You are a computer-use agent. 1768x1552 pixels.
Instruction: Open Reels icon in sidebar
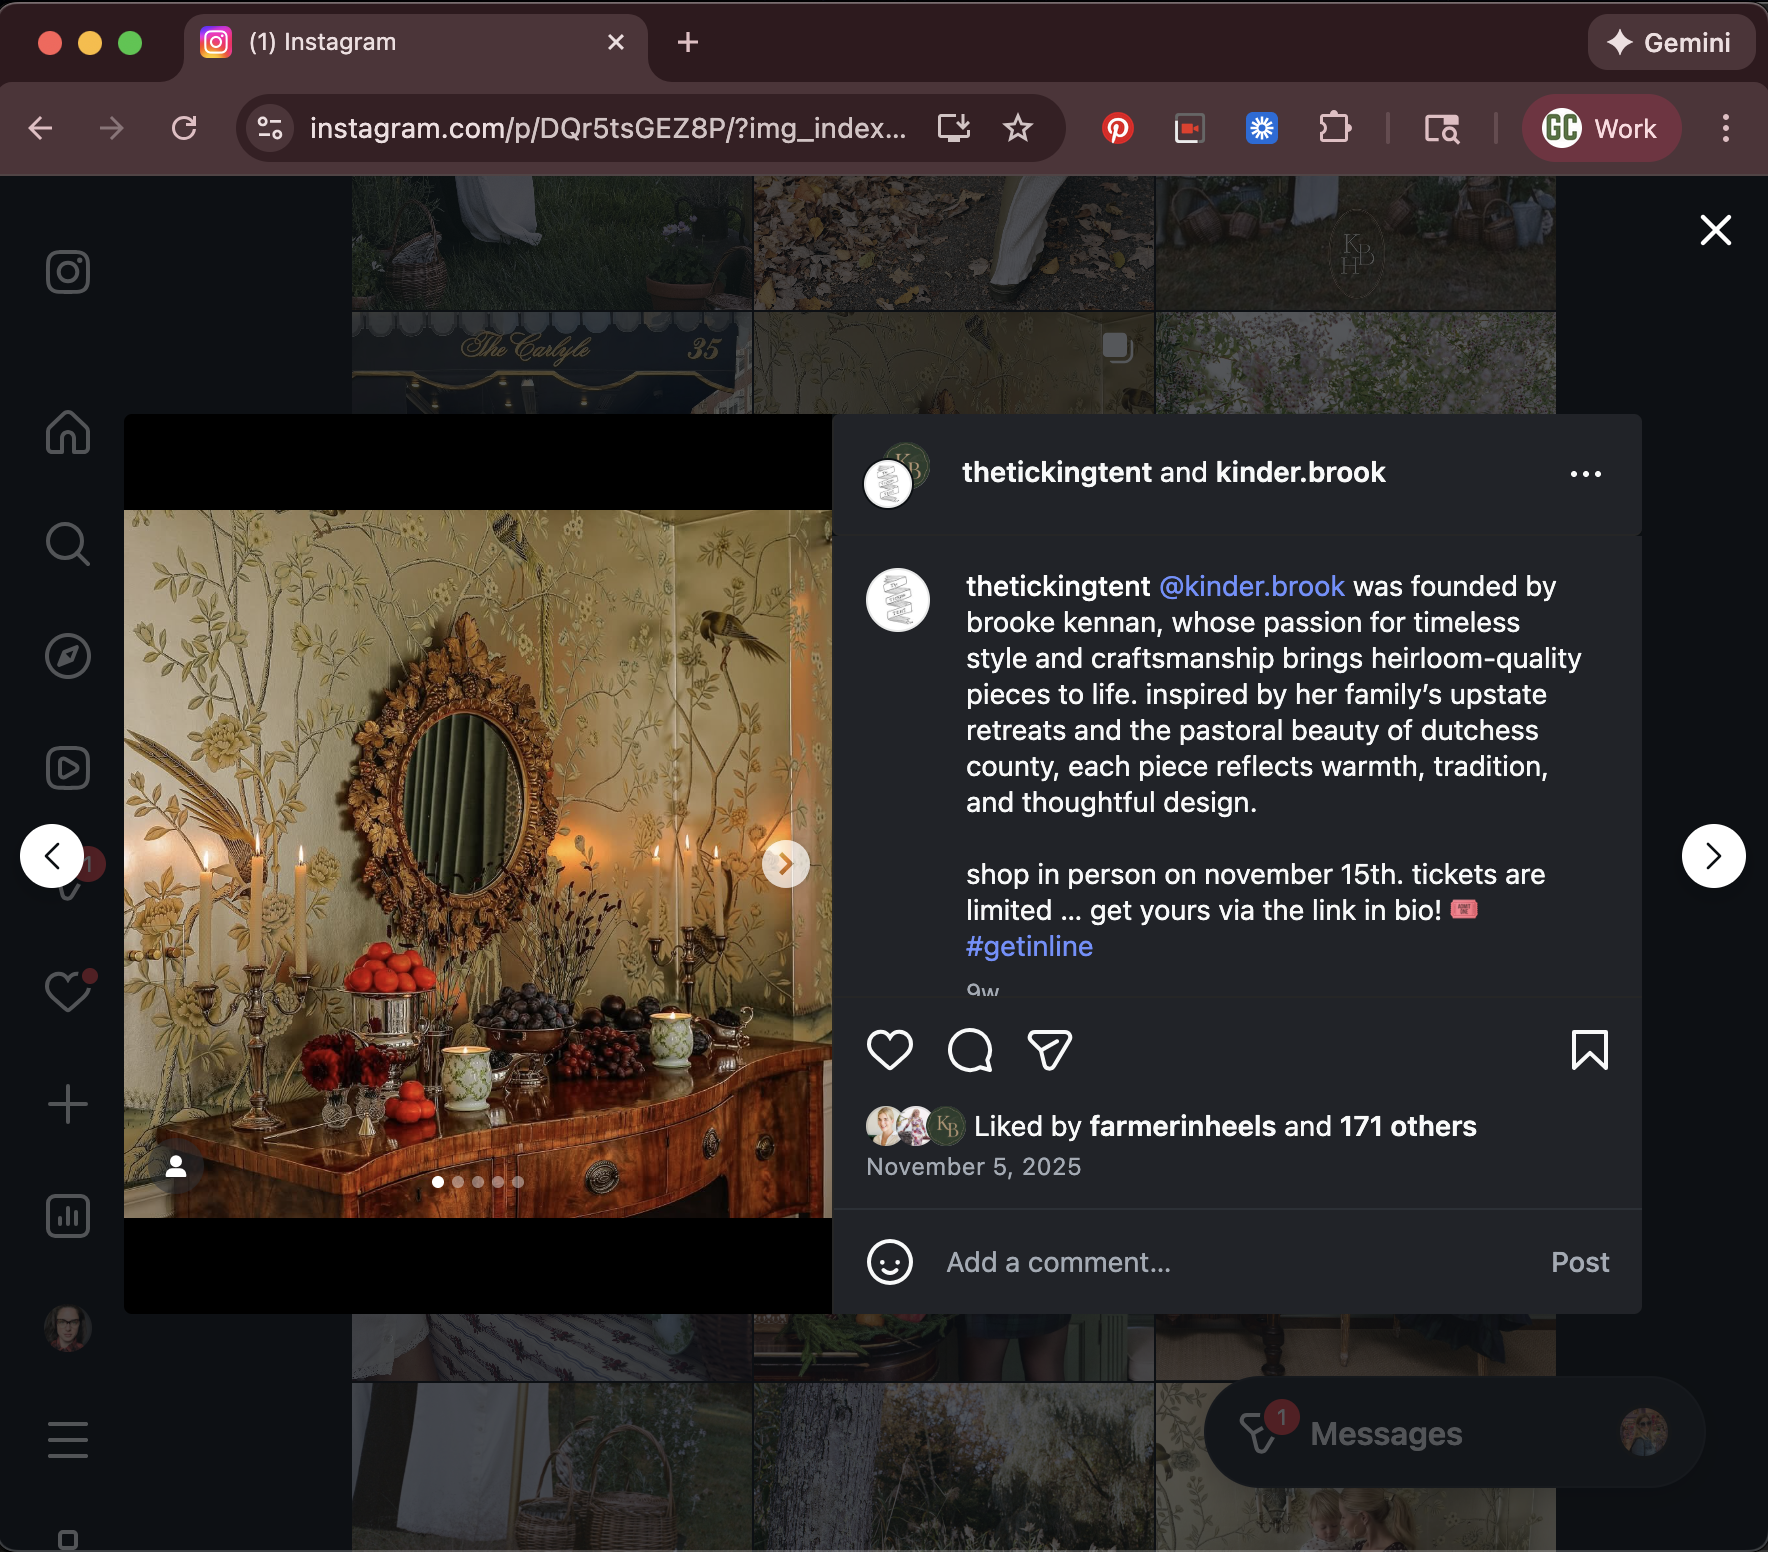click(x=68, y=768)
